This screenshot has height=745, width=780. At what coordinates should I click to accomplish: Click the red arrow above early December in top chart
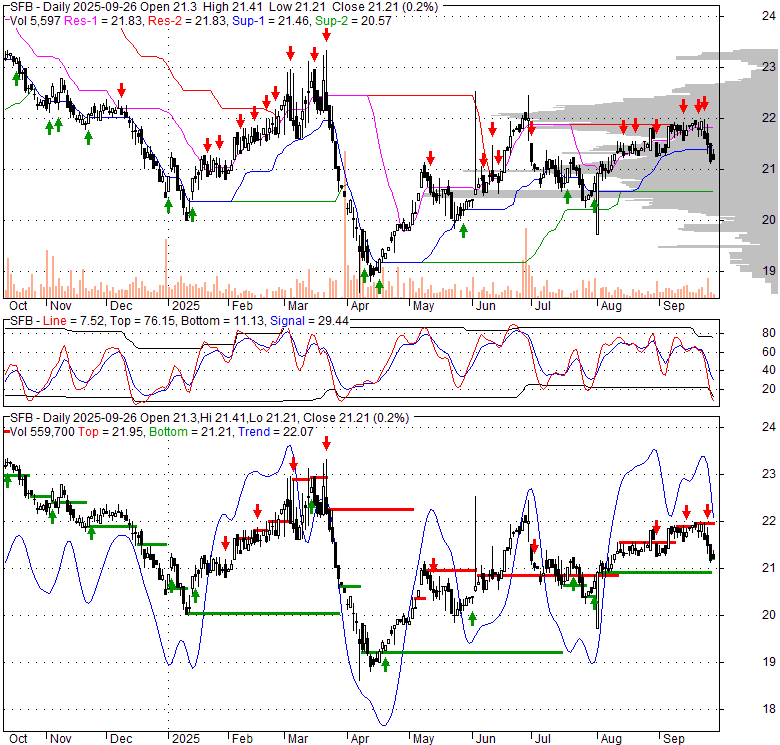point(121,90)
